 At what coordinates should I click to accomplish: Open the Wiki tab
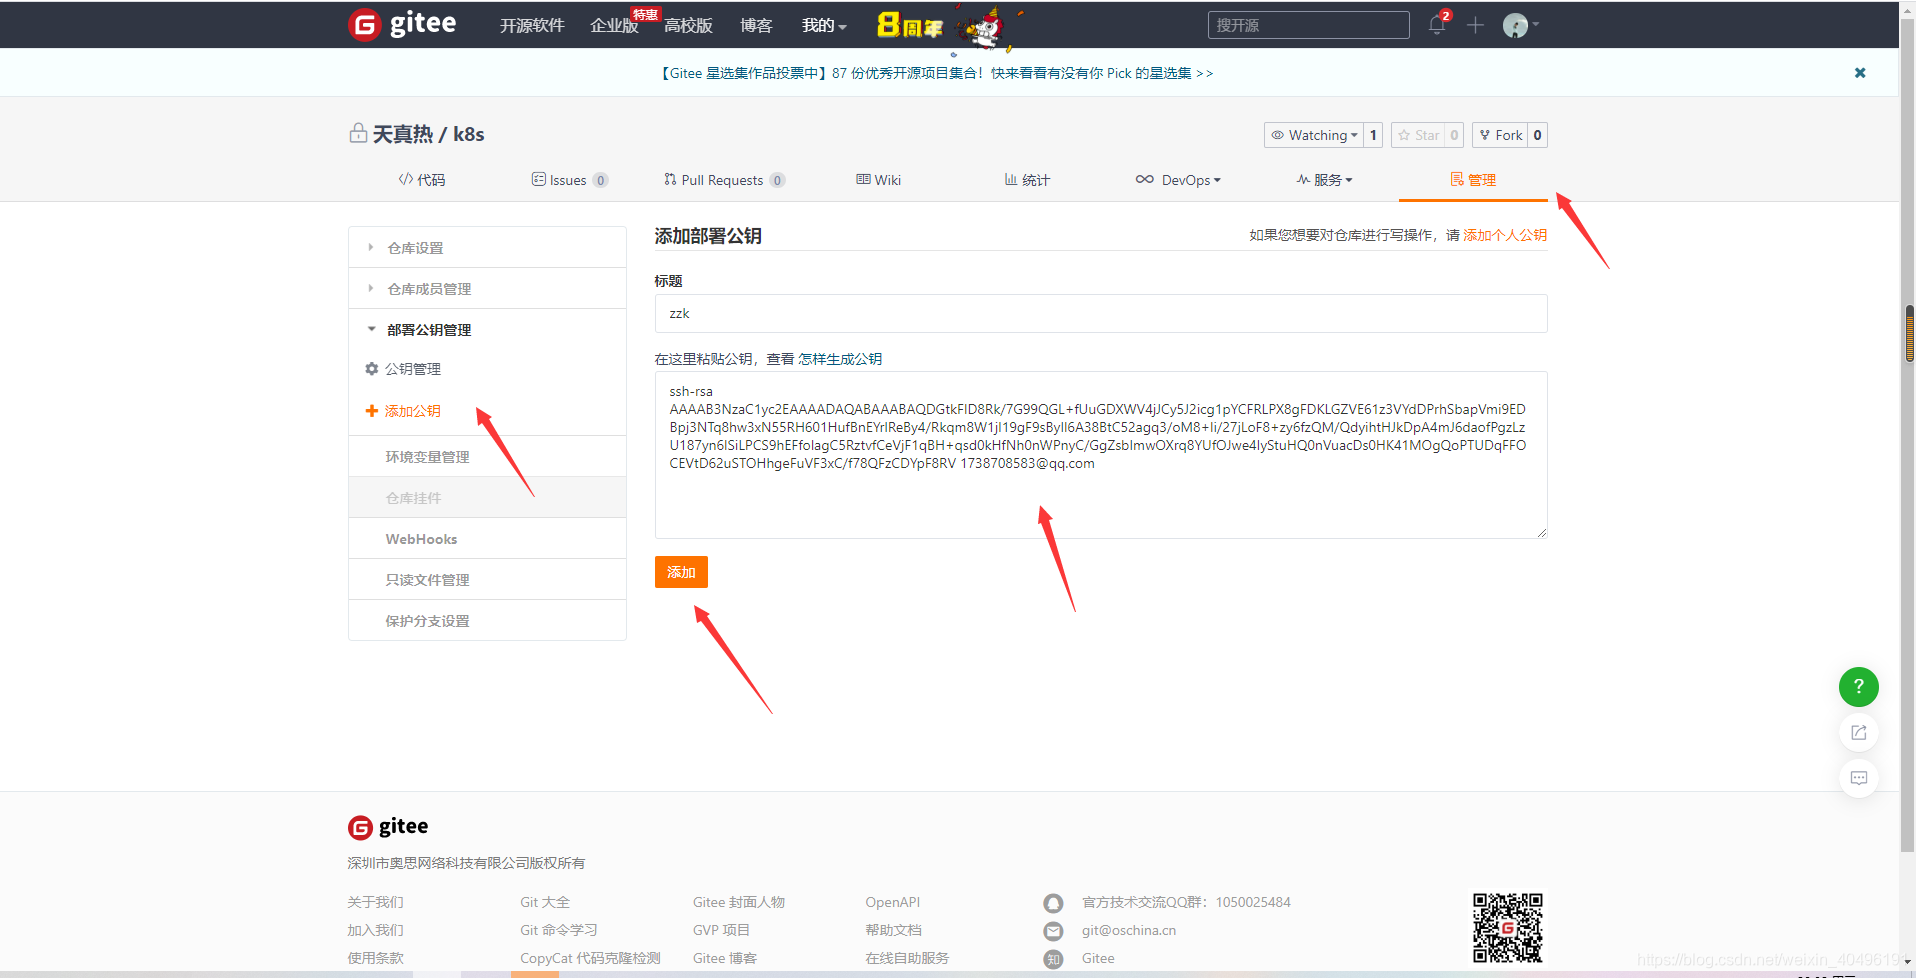(878, 180)
